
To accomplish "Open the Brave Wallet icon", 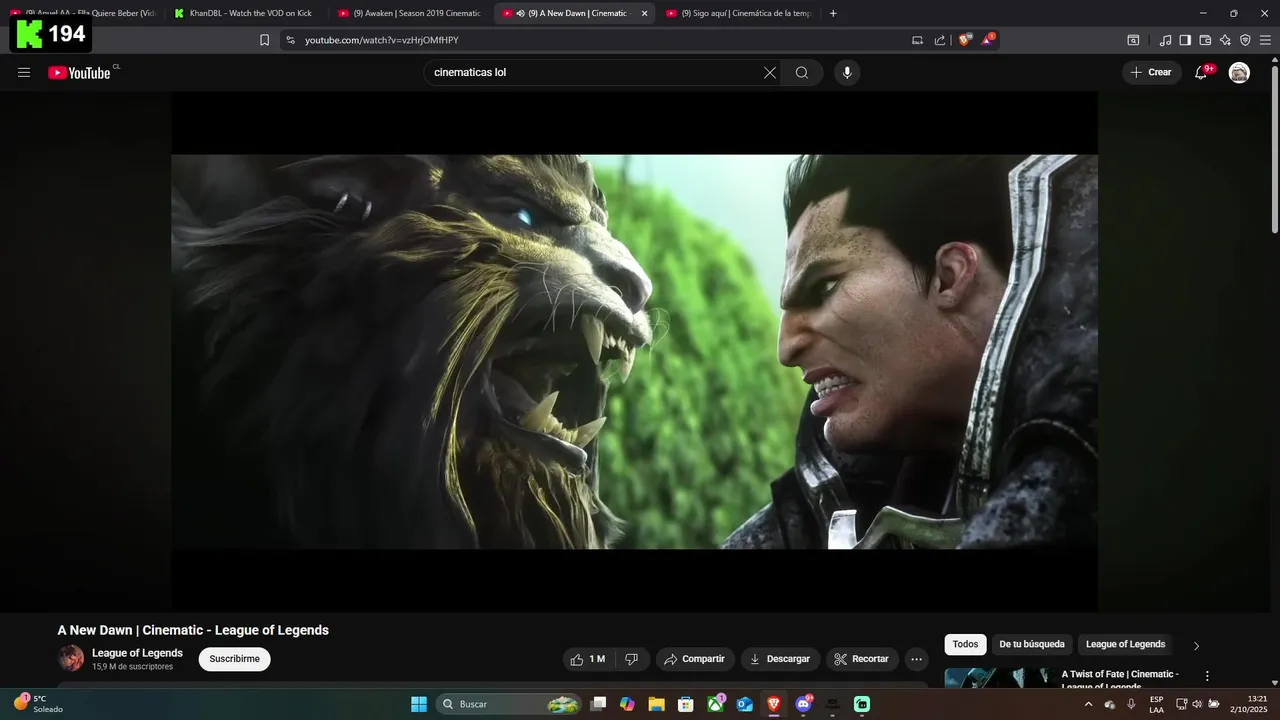I will click(1205, 40).
